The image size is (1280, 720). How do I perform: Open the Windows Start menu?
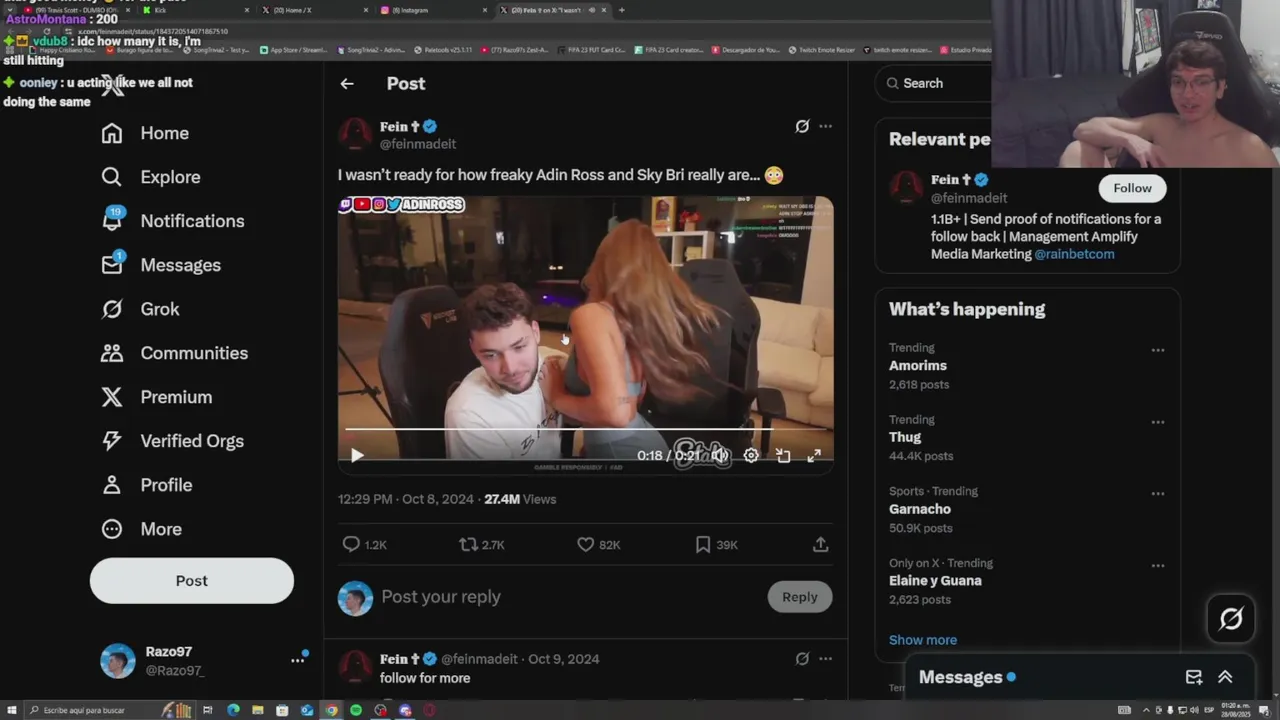click(11, 710)
